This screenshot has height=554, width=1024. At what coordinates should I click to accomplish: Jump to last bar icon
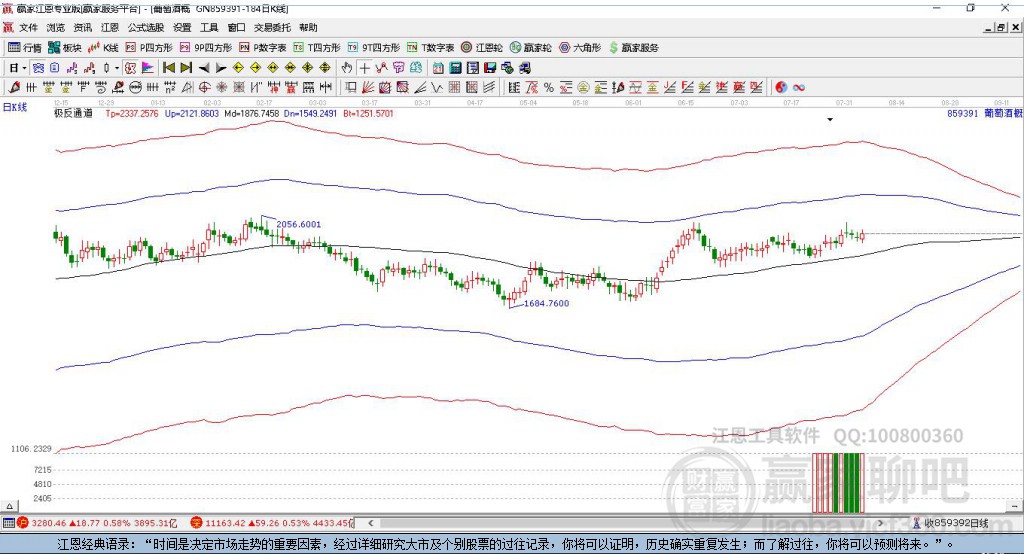coord(186,68)
